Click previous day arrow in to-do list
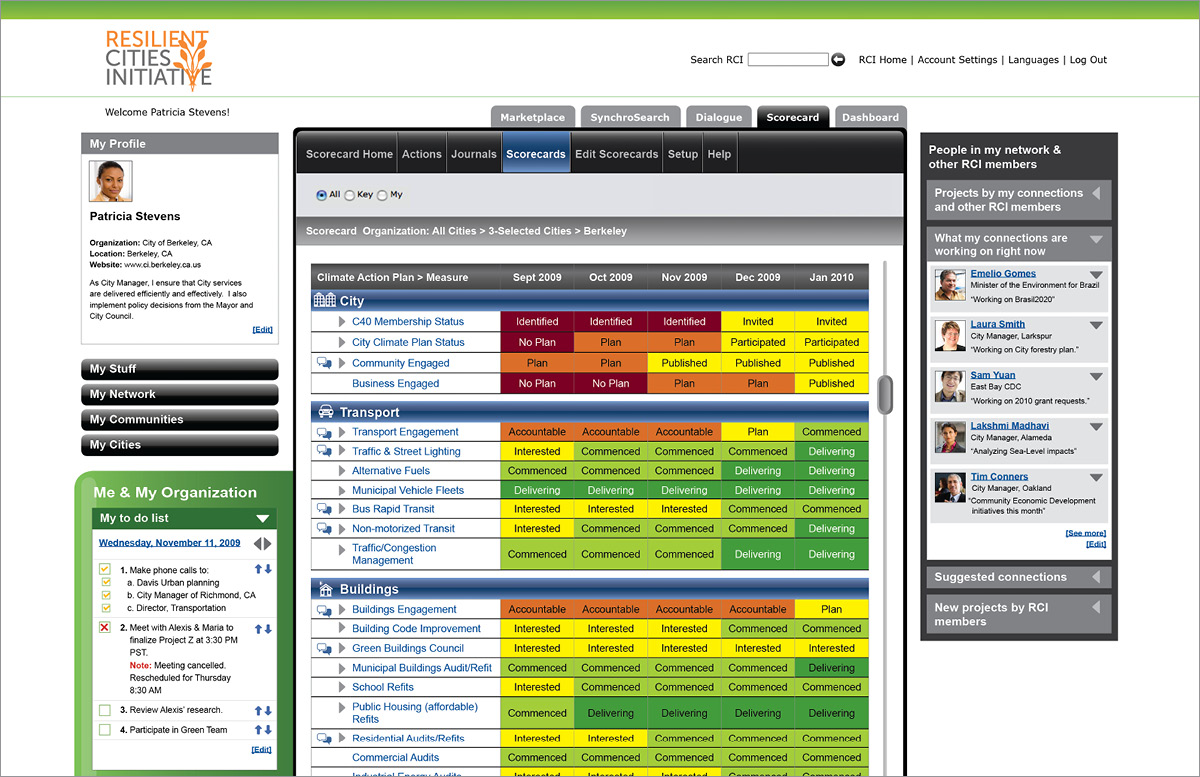Screen dimensions: 1200x777 pyautogui.click(x=257, y=543)
